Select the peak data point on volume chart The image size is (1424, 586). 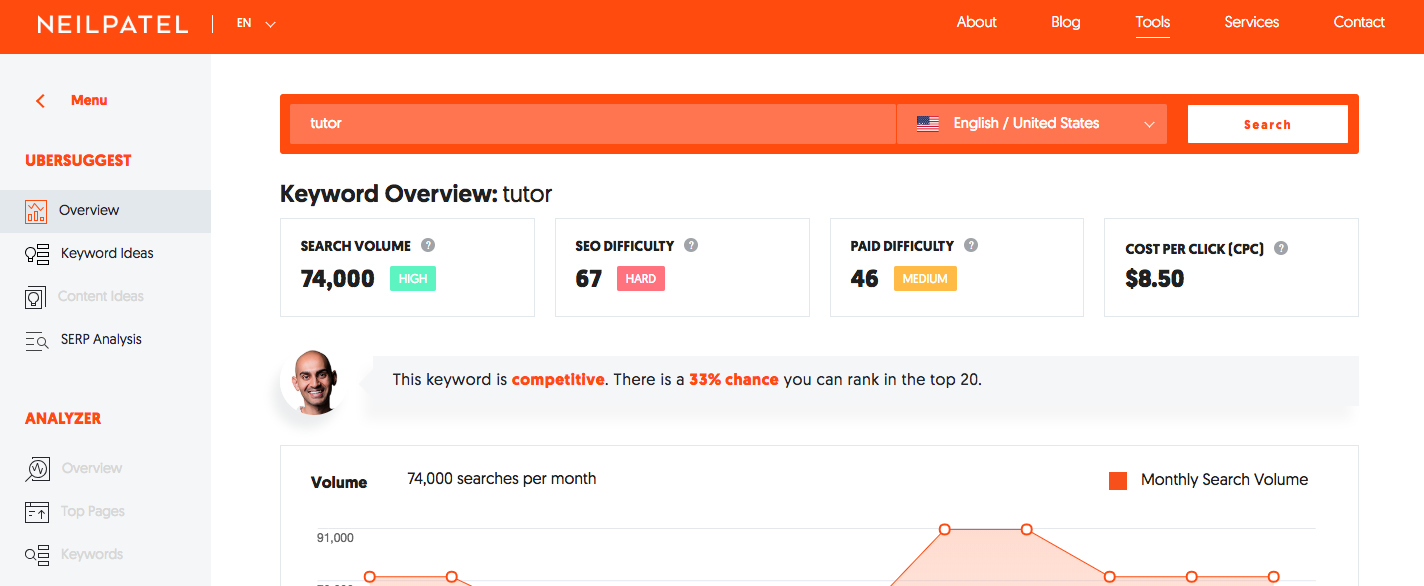(x=944, y=529)
